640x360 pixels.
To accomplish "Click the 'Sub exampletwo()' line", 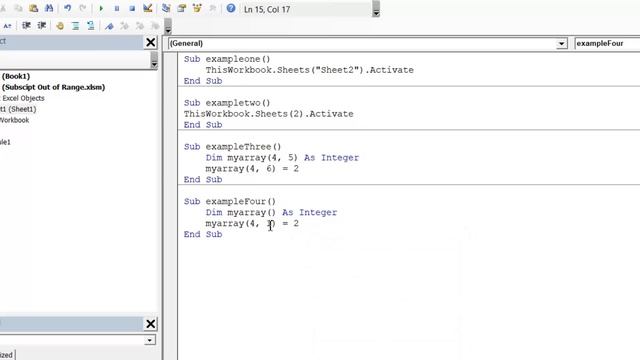I will (x=227, y=103).
